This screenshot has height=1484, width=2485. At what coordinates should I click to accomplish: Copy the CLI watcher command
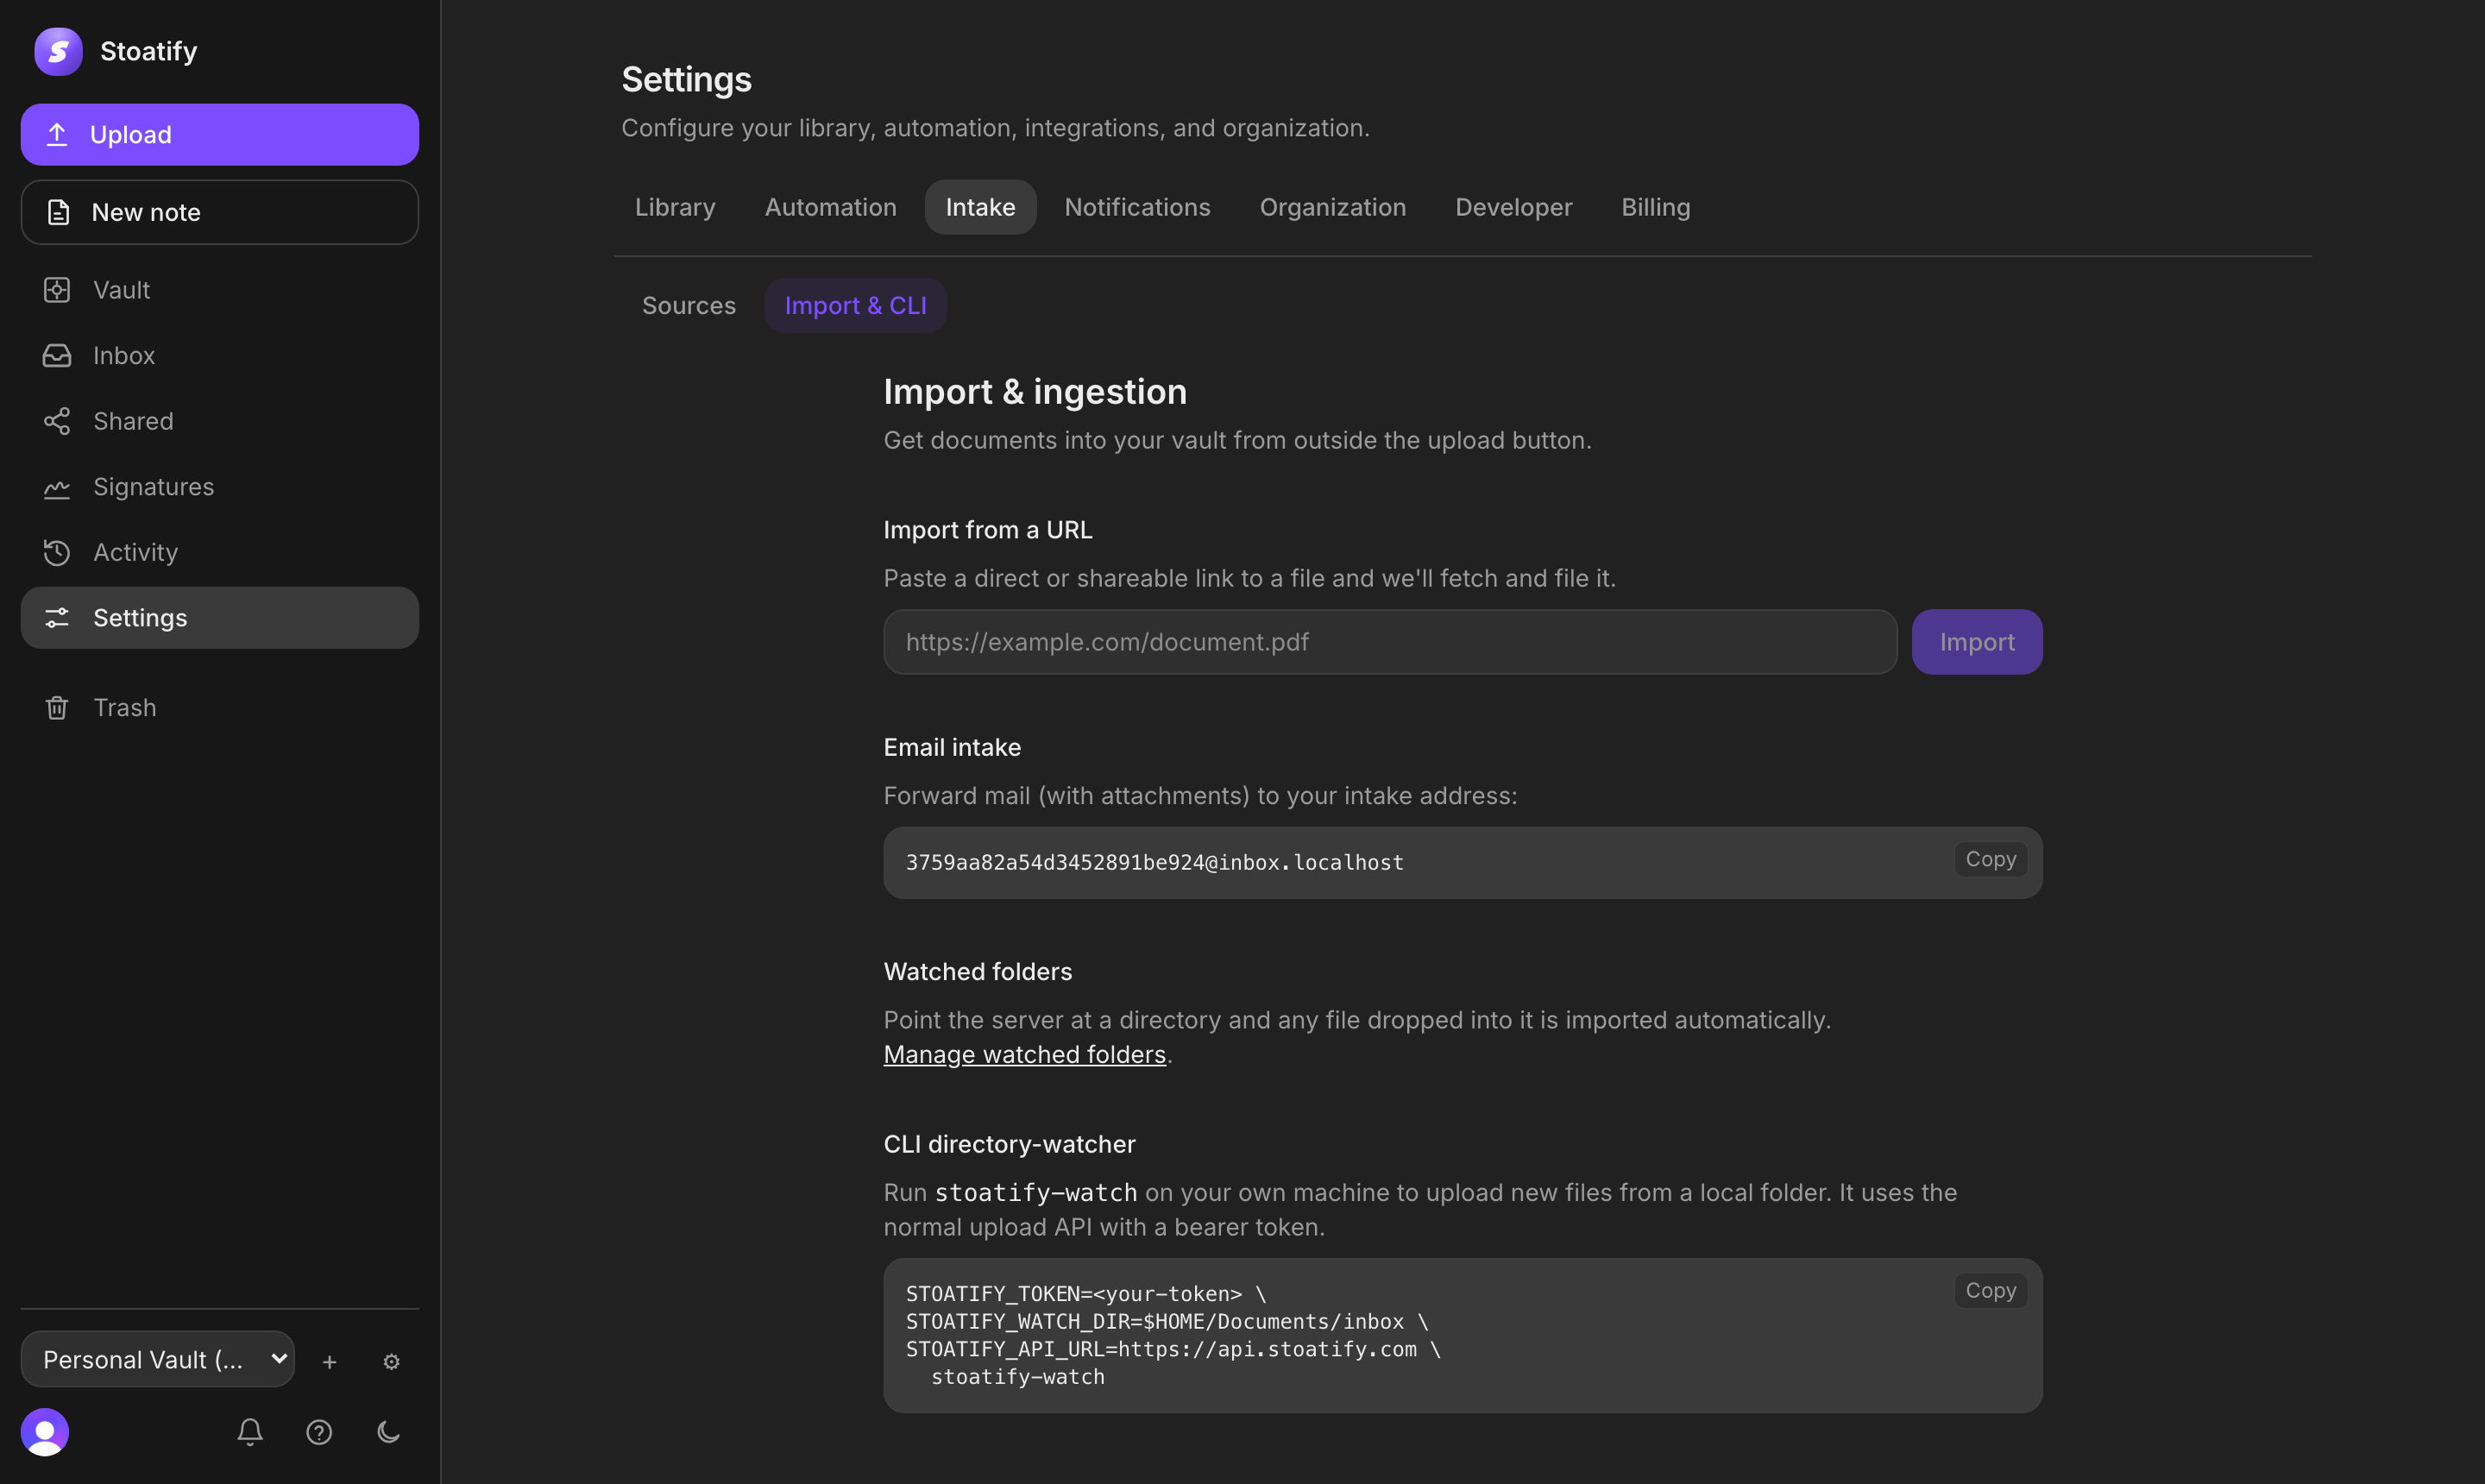pos(1991,1290)
